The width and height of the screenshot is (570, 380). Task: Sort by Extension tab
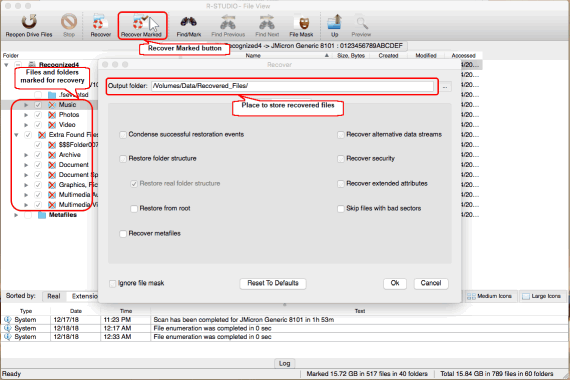82,296
